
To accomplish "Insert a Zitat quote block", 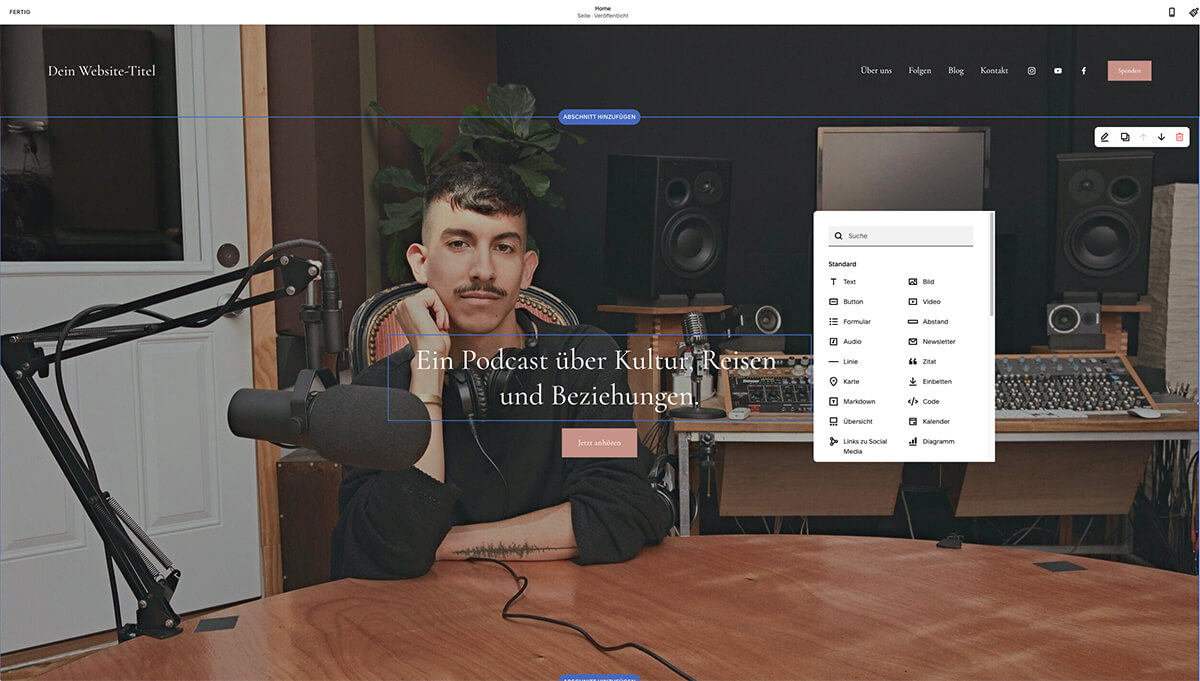I will tap(922, 362).
